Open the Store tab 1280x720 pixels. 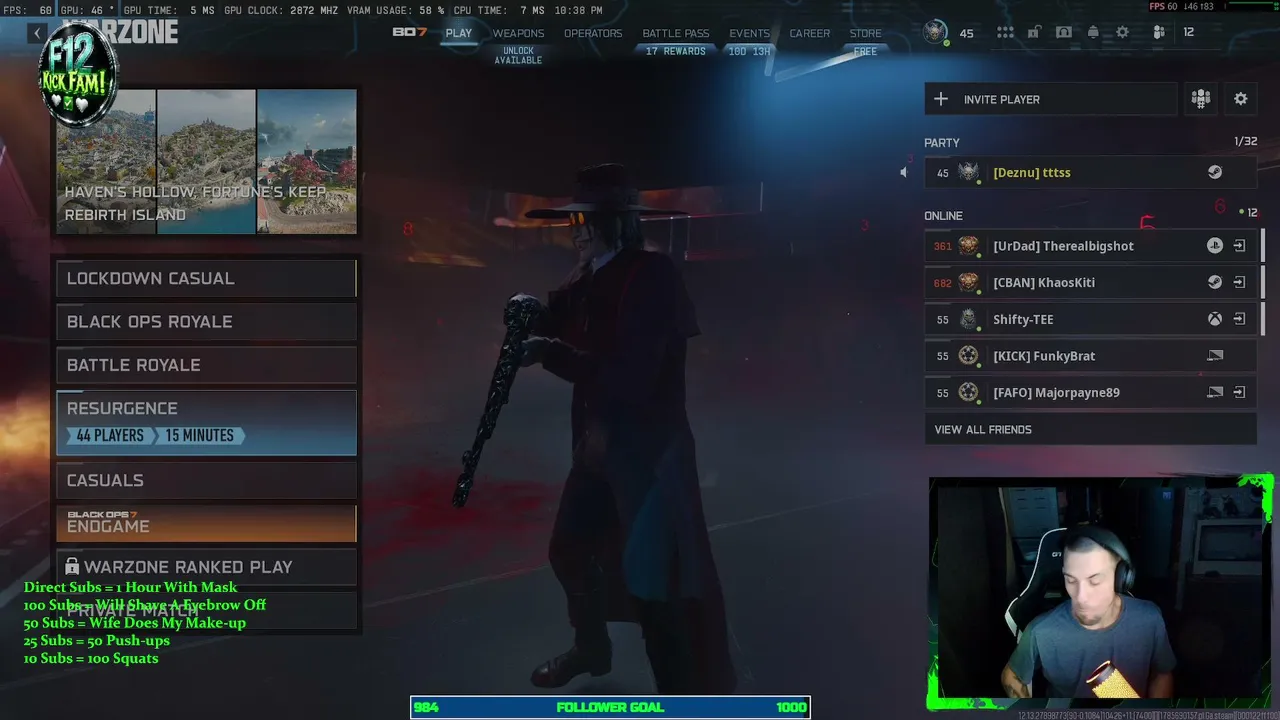(x=866, y=33)
